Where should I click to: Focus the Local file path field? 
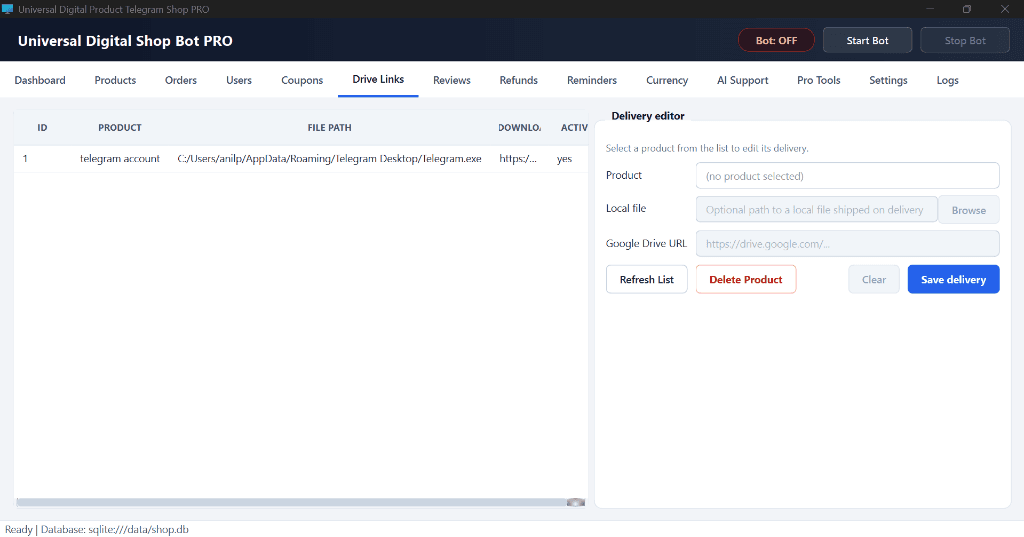[816, 210]
